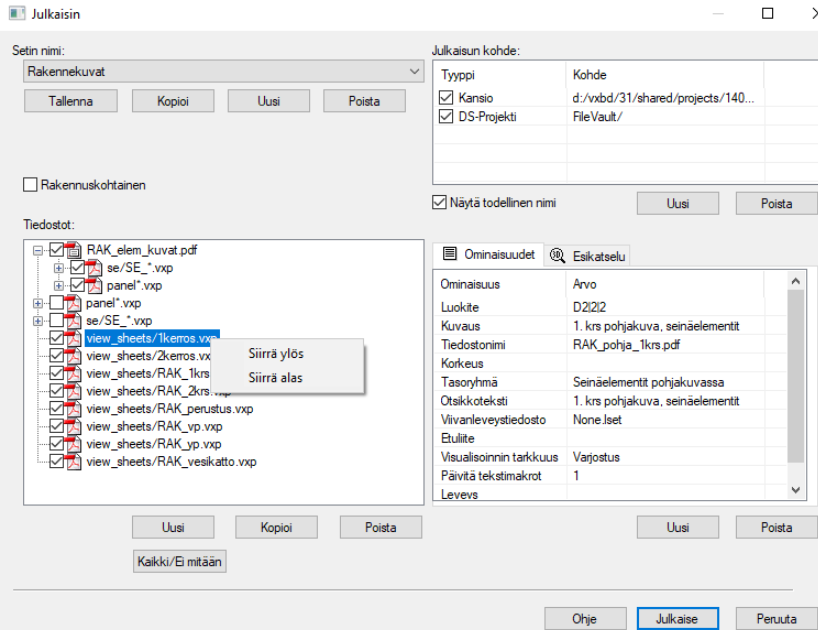Screen dimensions: 818x630
Task: Open the Setin nimi Rakennekuvat dropdown
Action: 415,72
